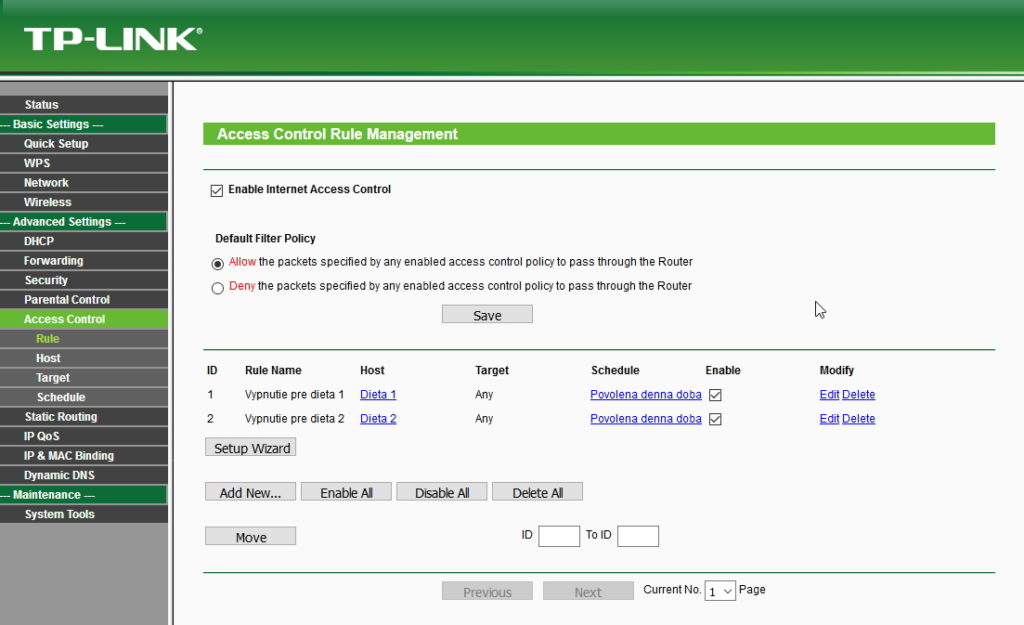Viewport: 1024px width, 625px height.
Task: Open the System Tools menu
Action: point(60,514)
